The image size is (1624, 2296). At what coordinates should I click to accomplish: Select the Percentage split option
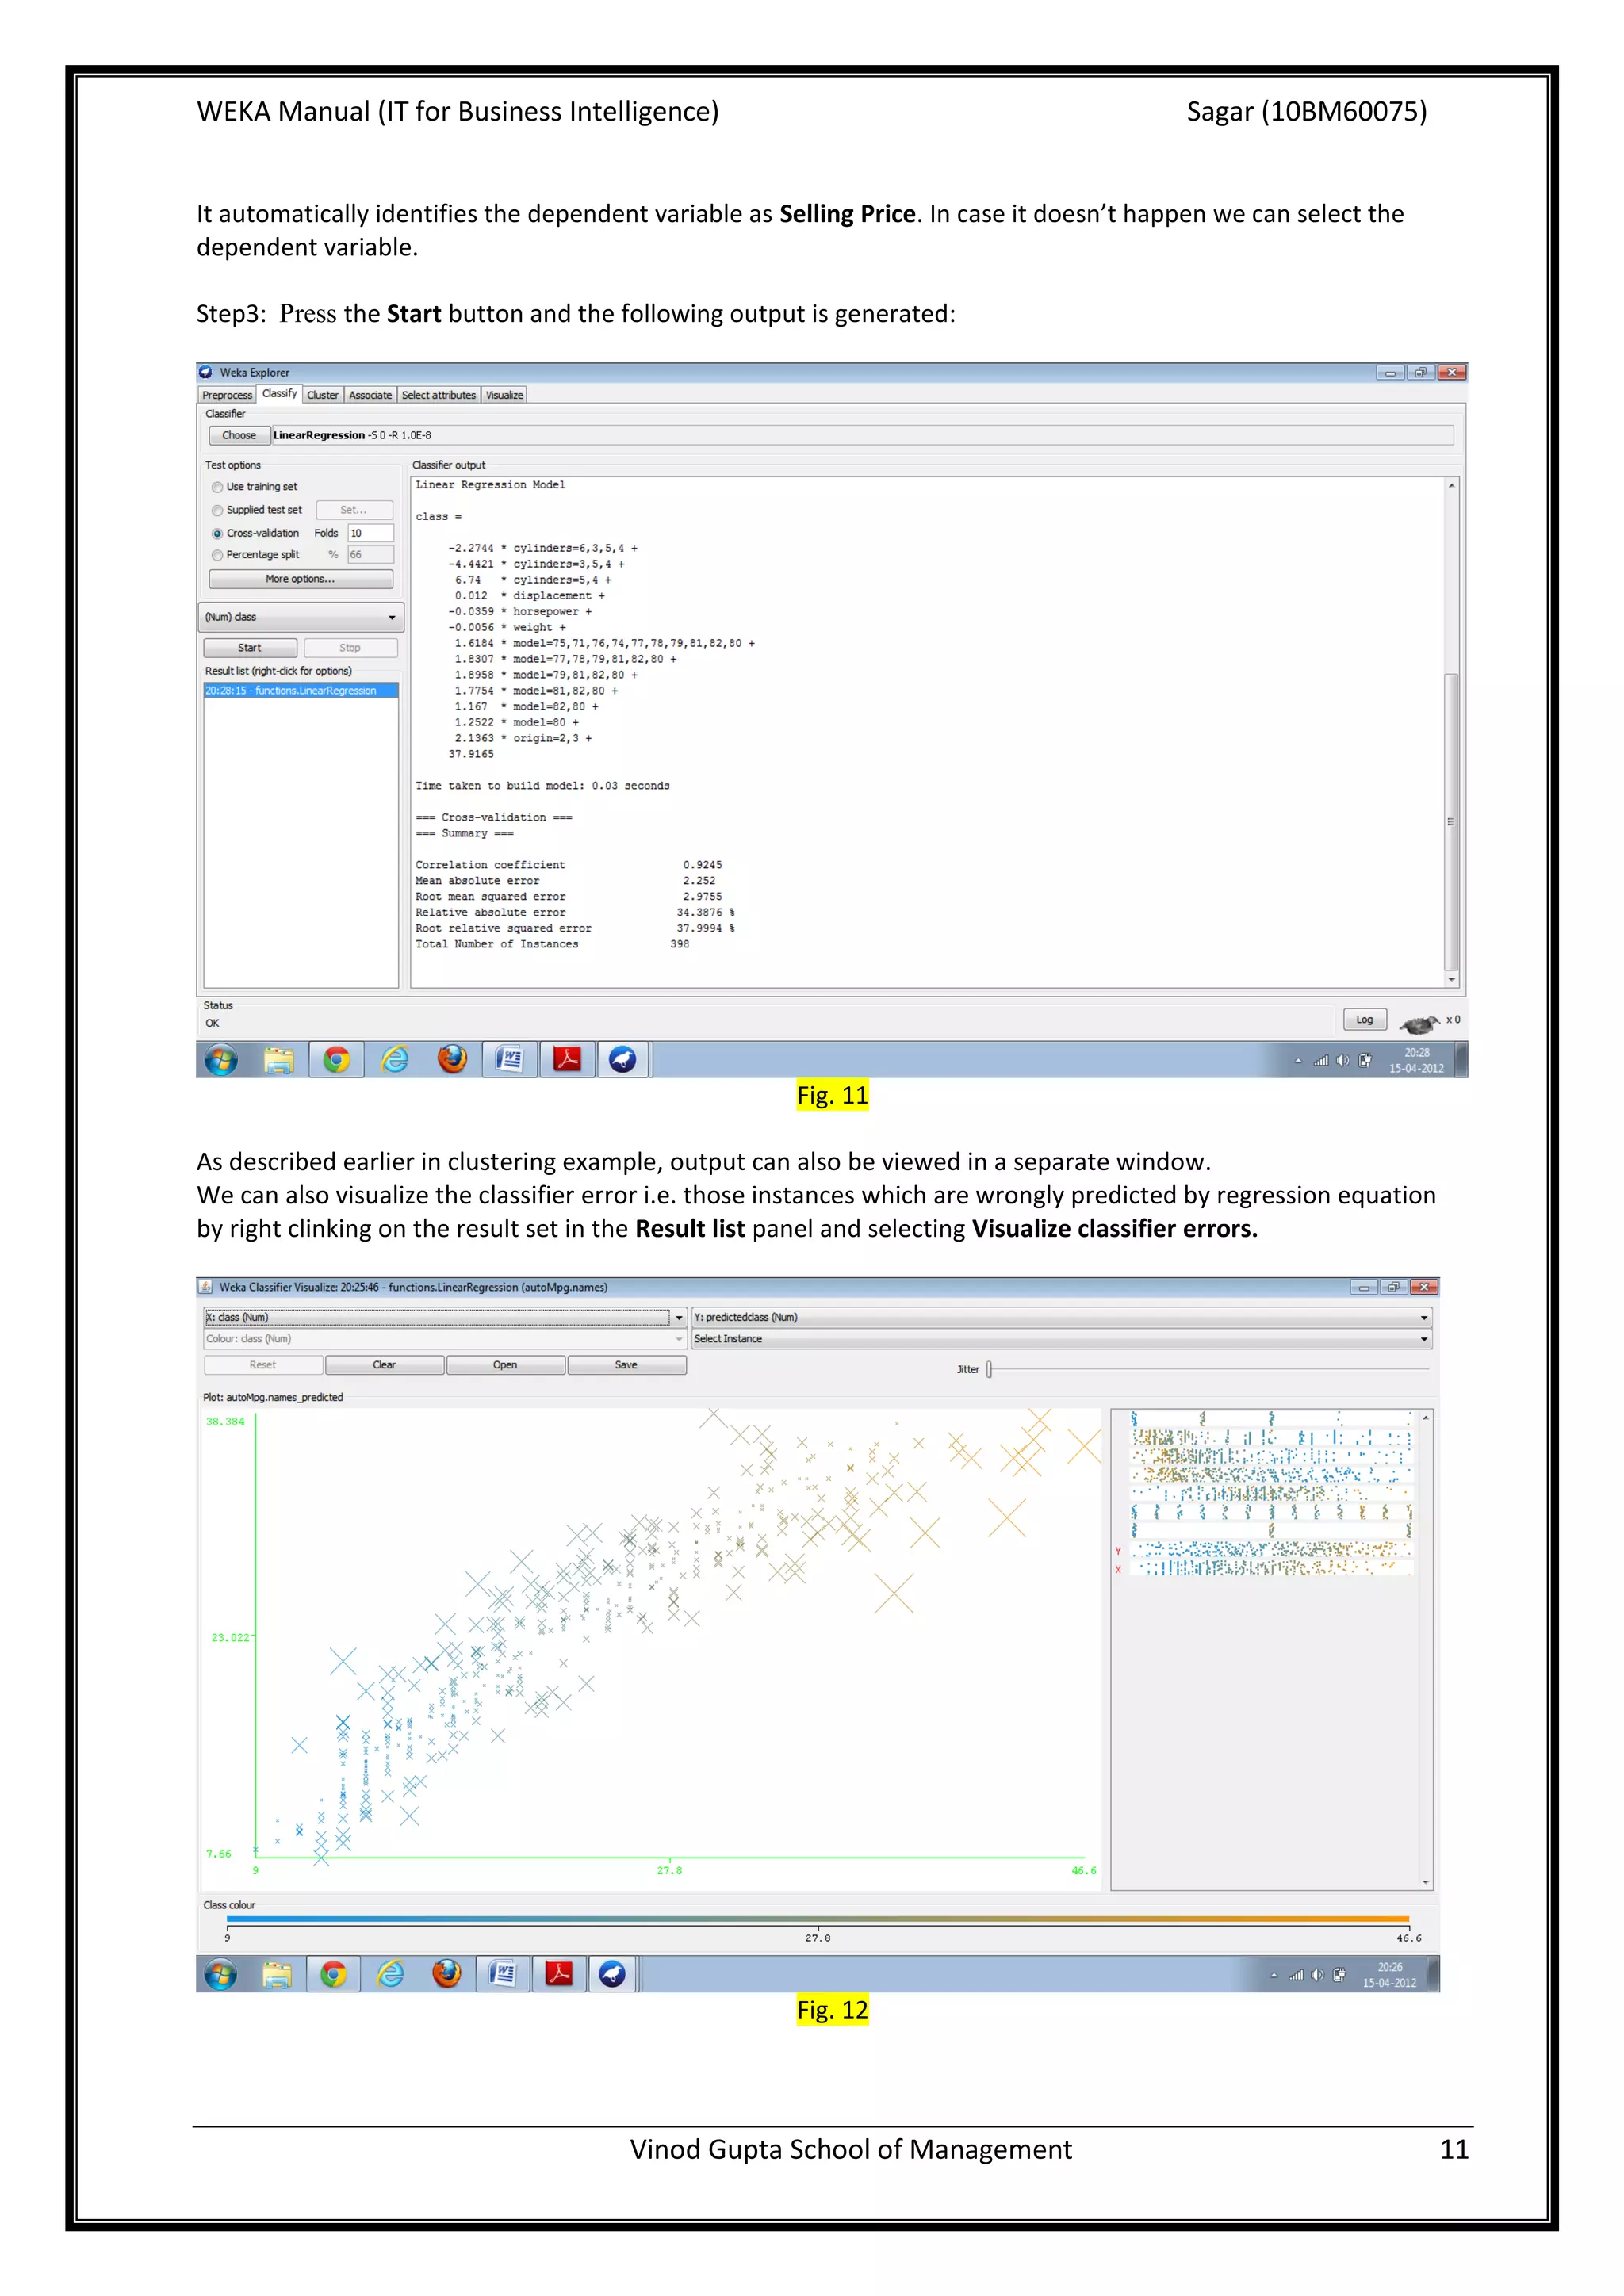pos(217,555)
